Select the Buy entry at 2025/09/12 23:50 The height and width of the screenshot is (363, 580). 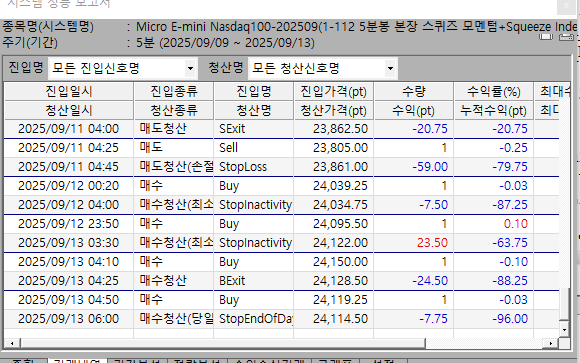tap(281, 223)
